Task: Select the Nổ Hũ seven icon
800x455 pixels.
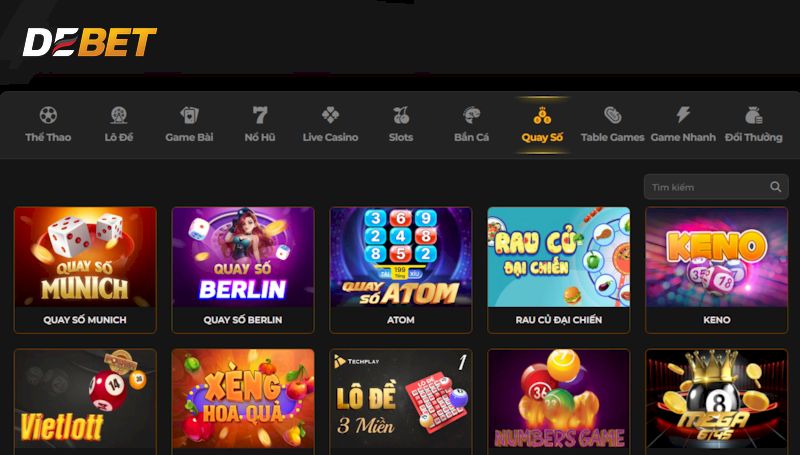Action: pyautogui.click(x=260, y=115)
